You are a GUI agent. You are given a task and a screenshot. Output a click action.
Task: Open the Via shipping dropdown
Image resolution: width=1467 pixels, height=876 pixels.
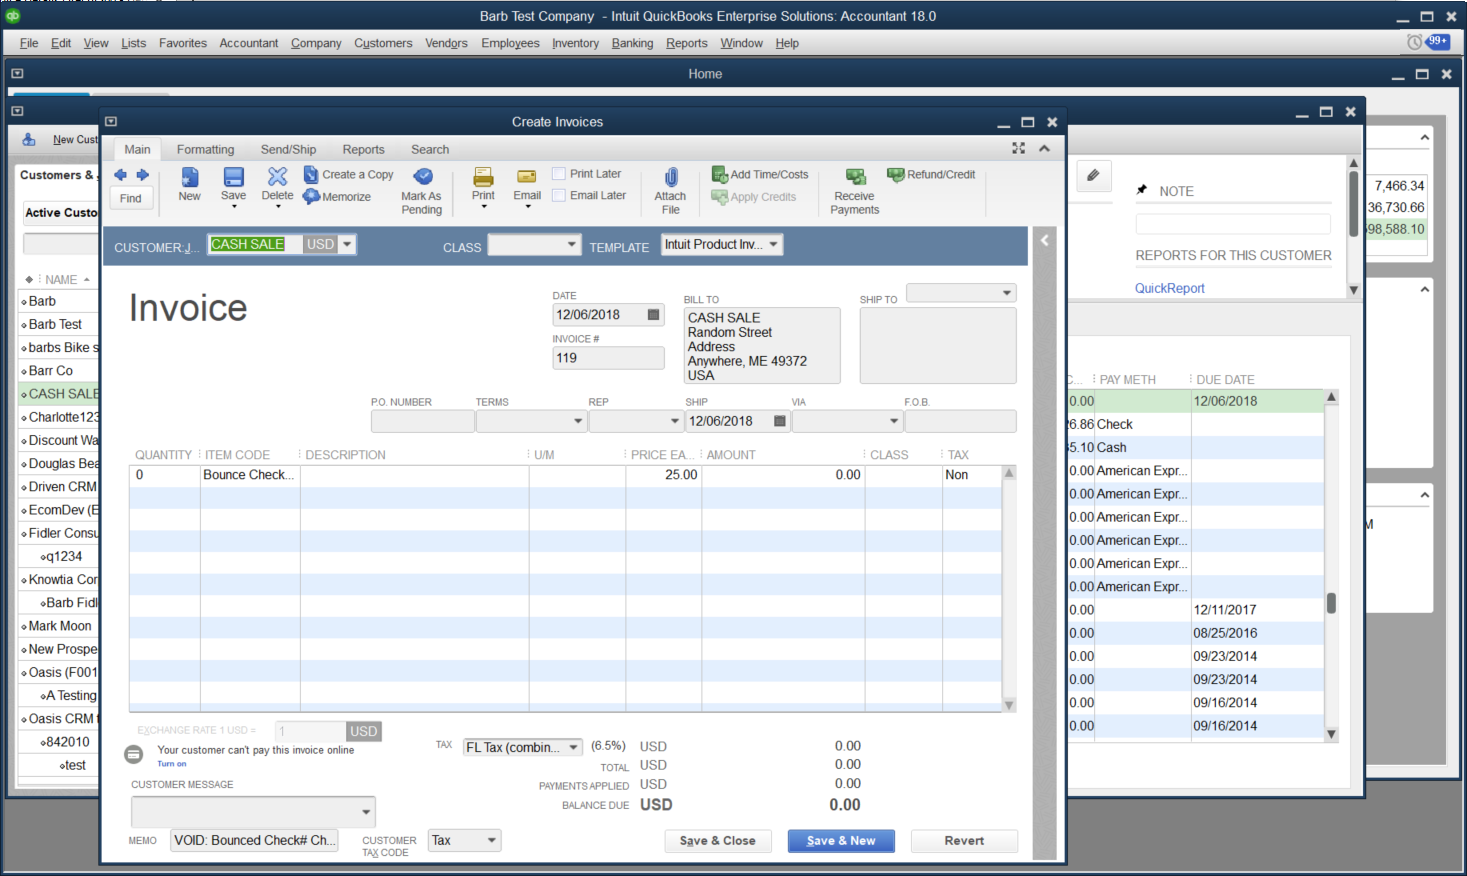click(894, 421)
